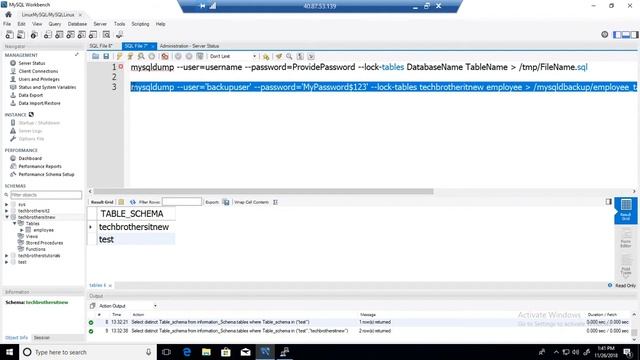Reconnect to DBMS toolbar icon
Screen dimensions: 640x360
119,35
